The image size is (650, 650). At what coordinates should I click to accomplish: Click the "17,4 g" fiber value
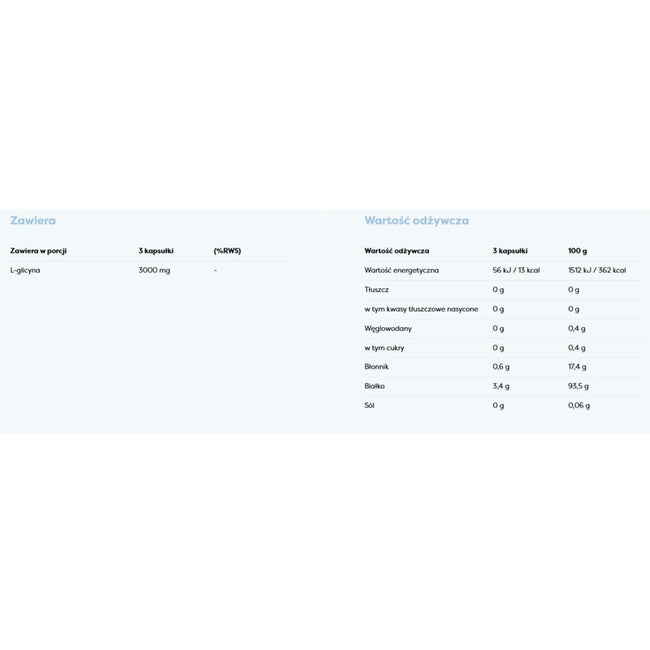click(x=578, y=367)
